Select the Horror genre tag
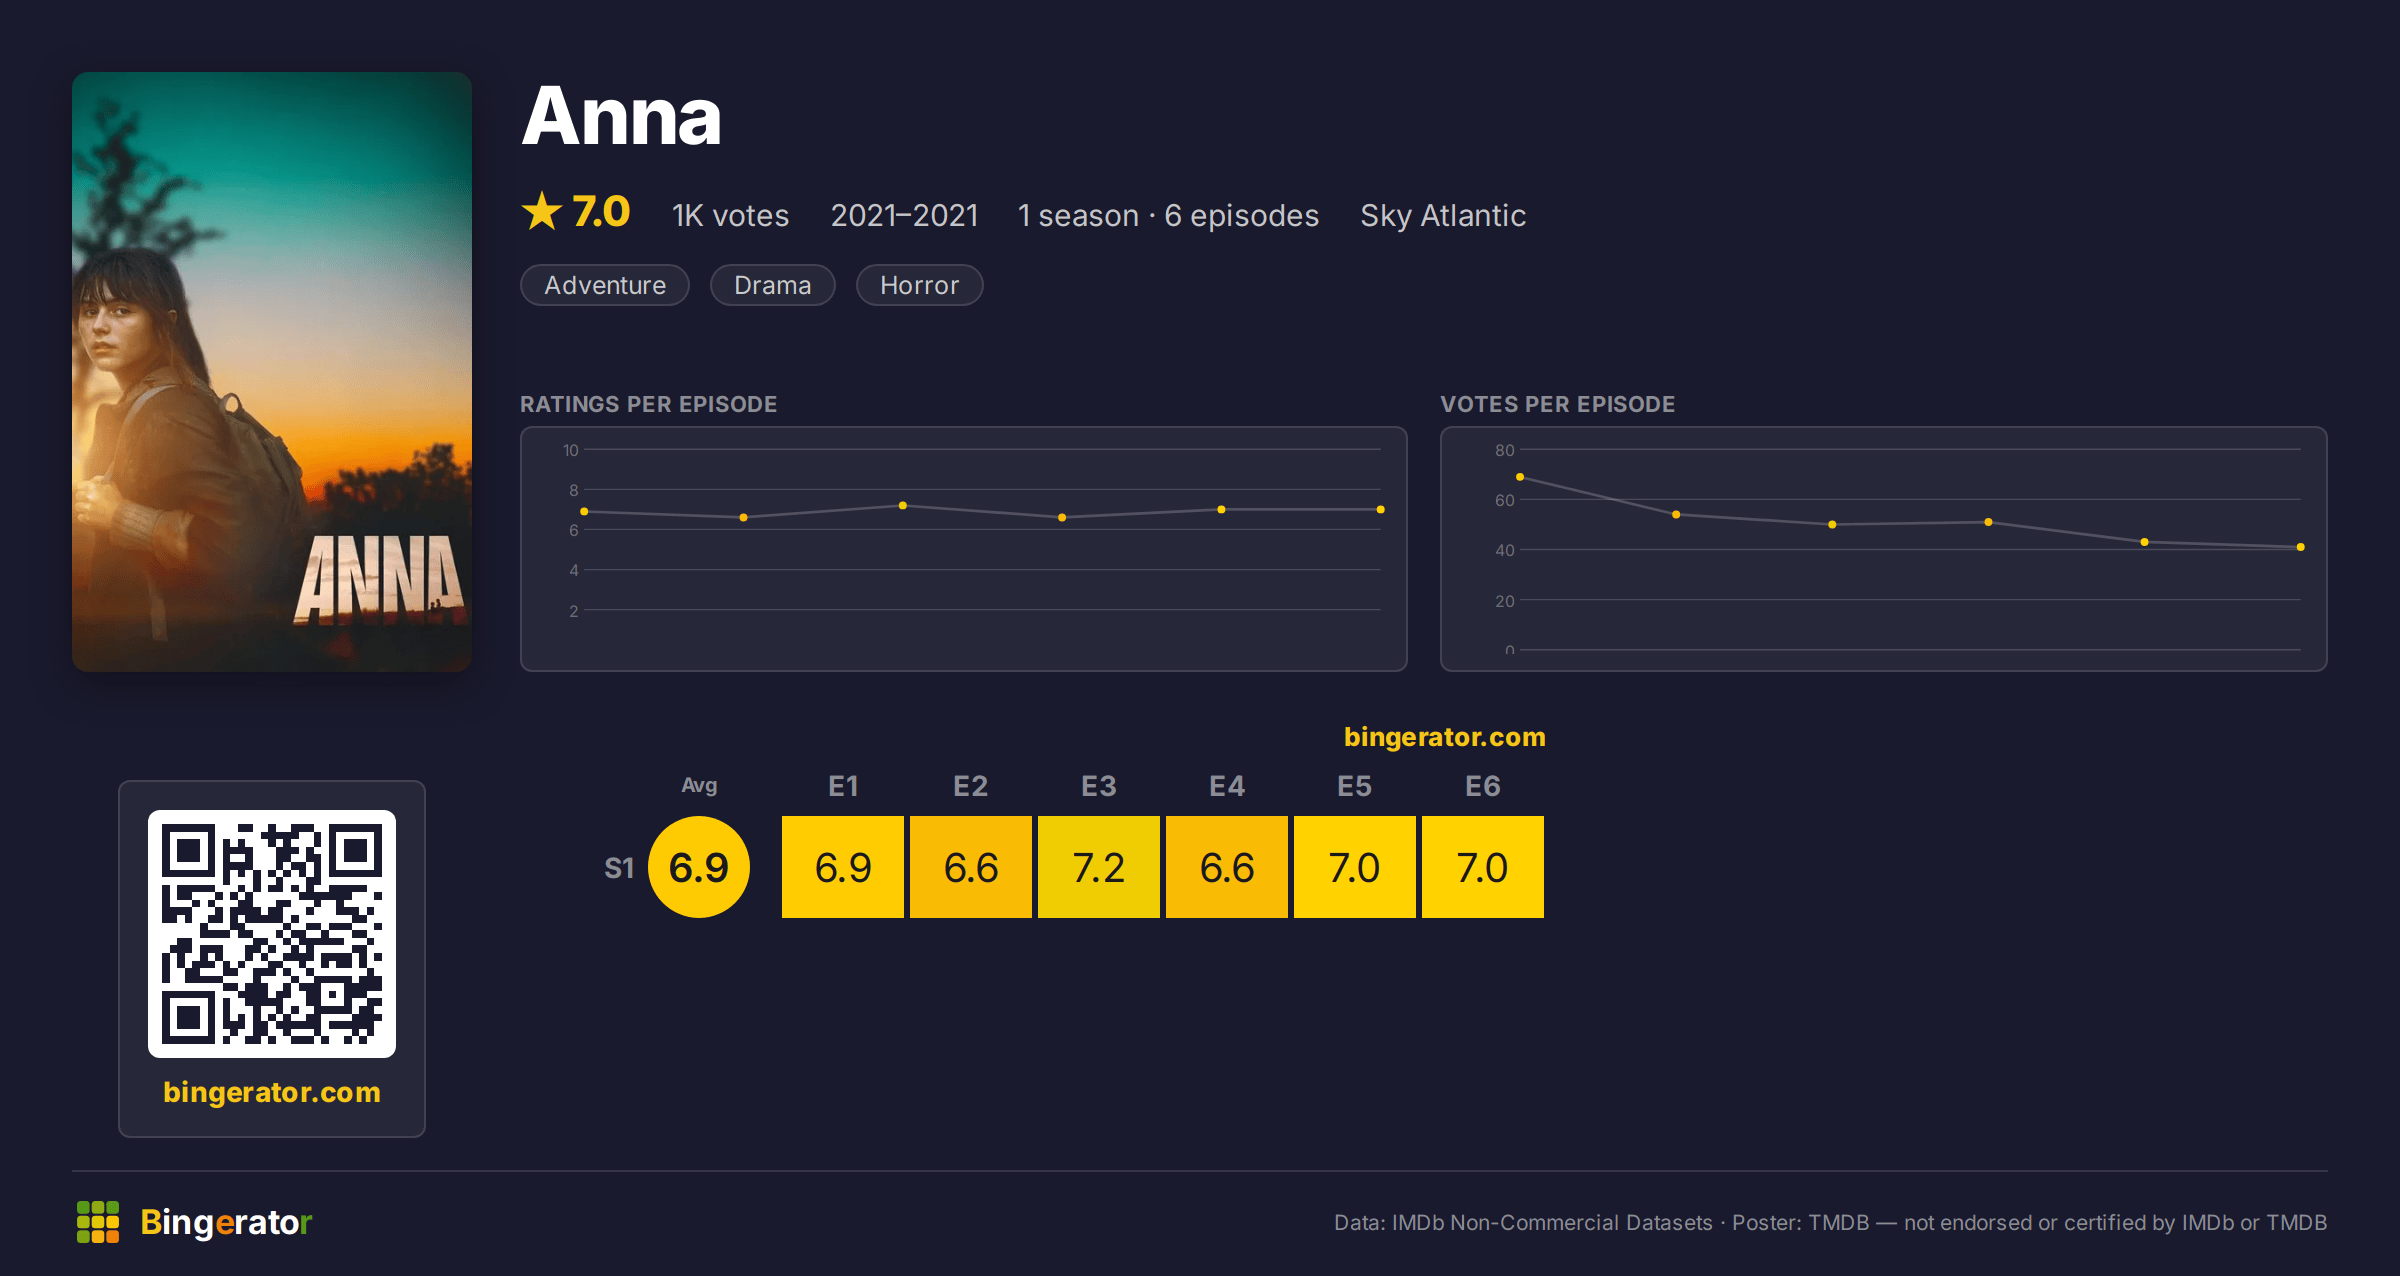2400x1276 pixels. [919, 285]
